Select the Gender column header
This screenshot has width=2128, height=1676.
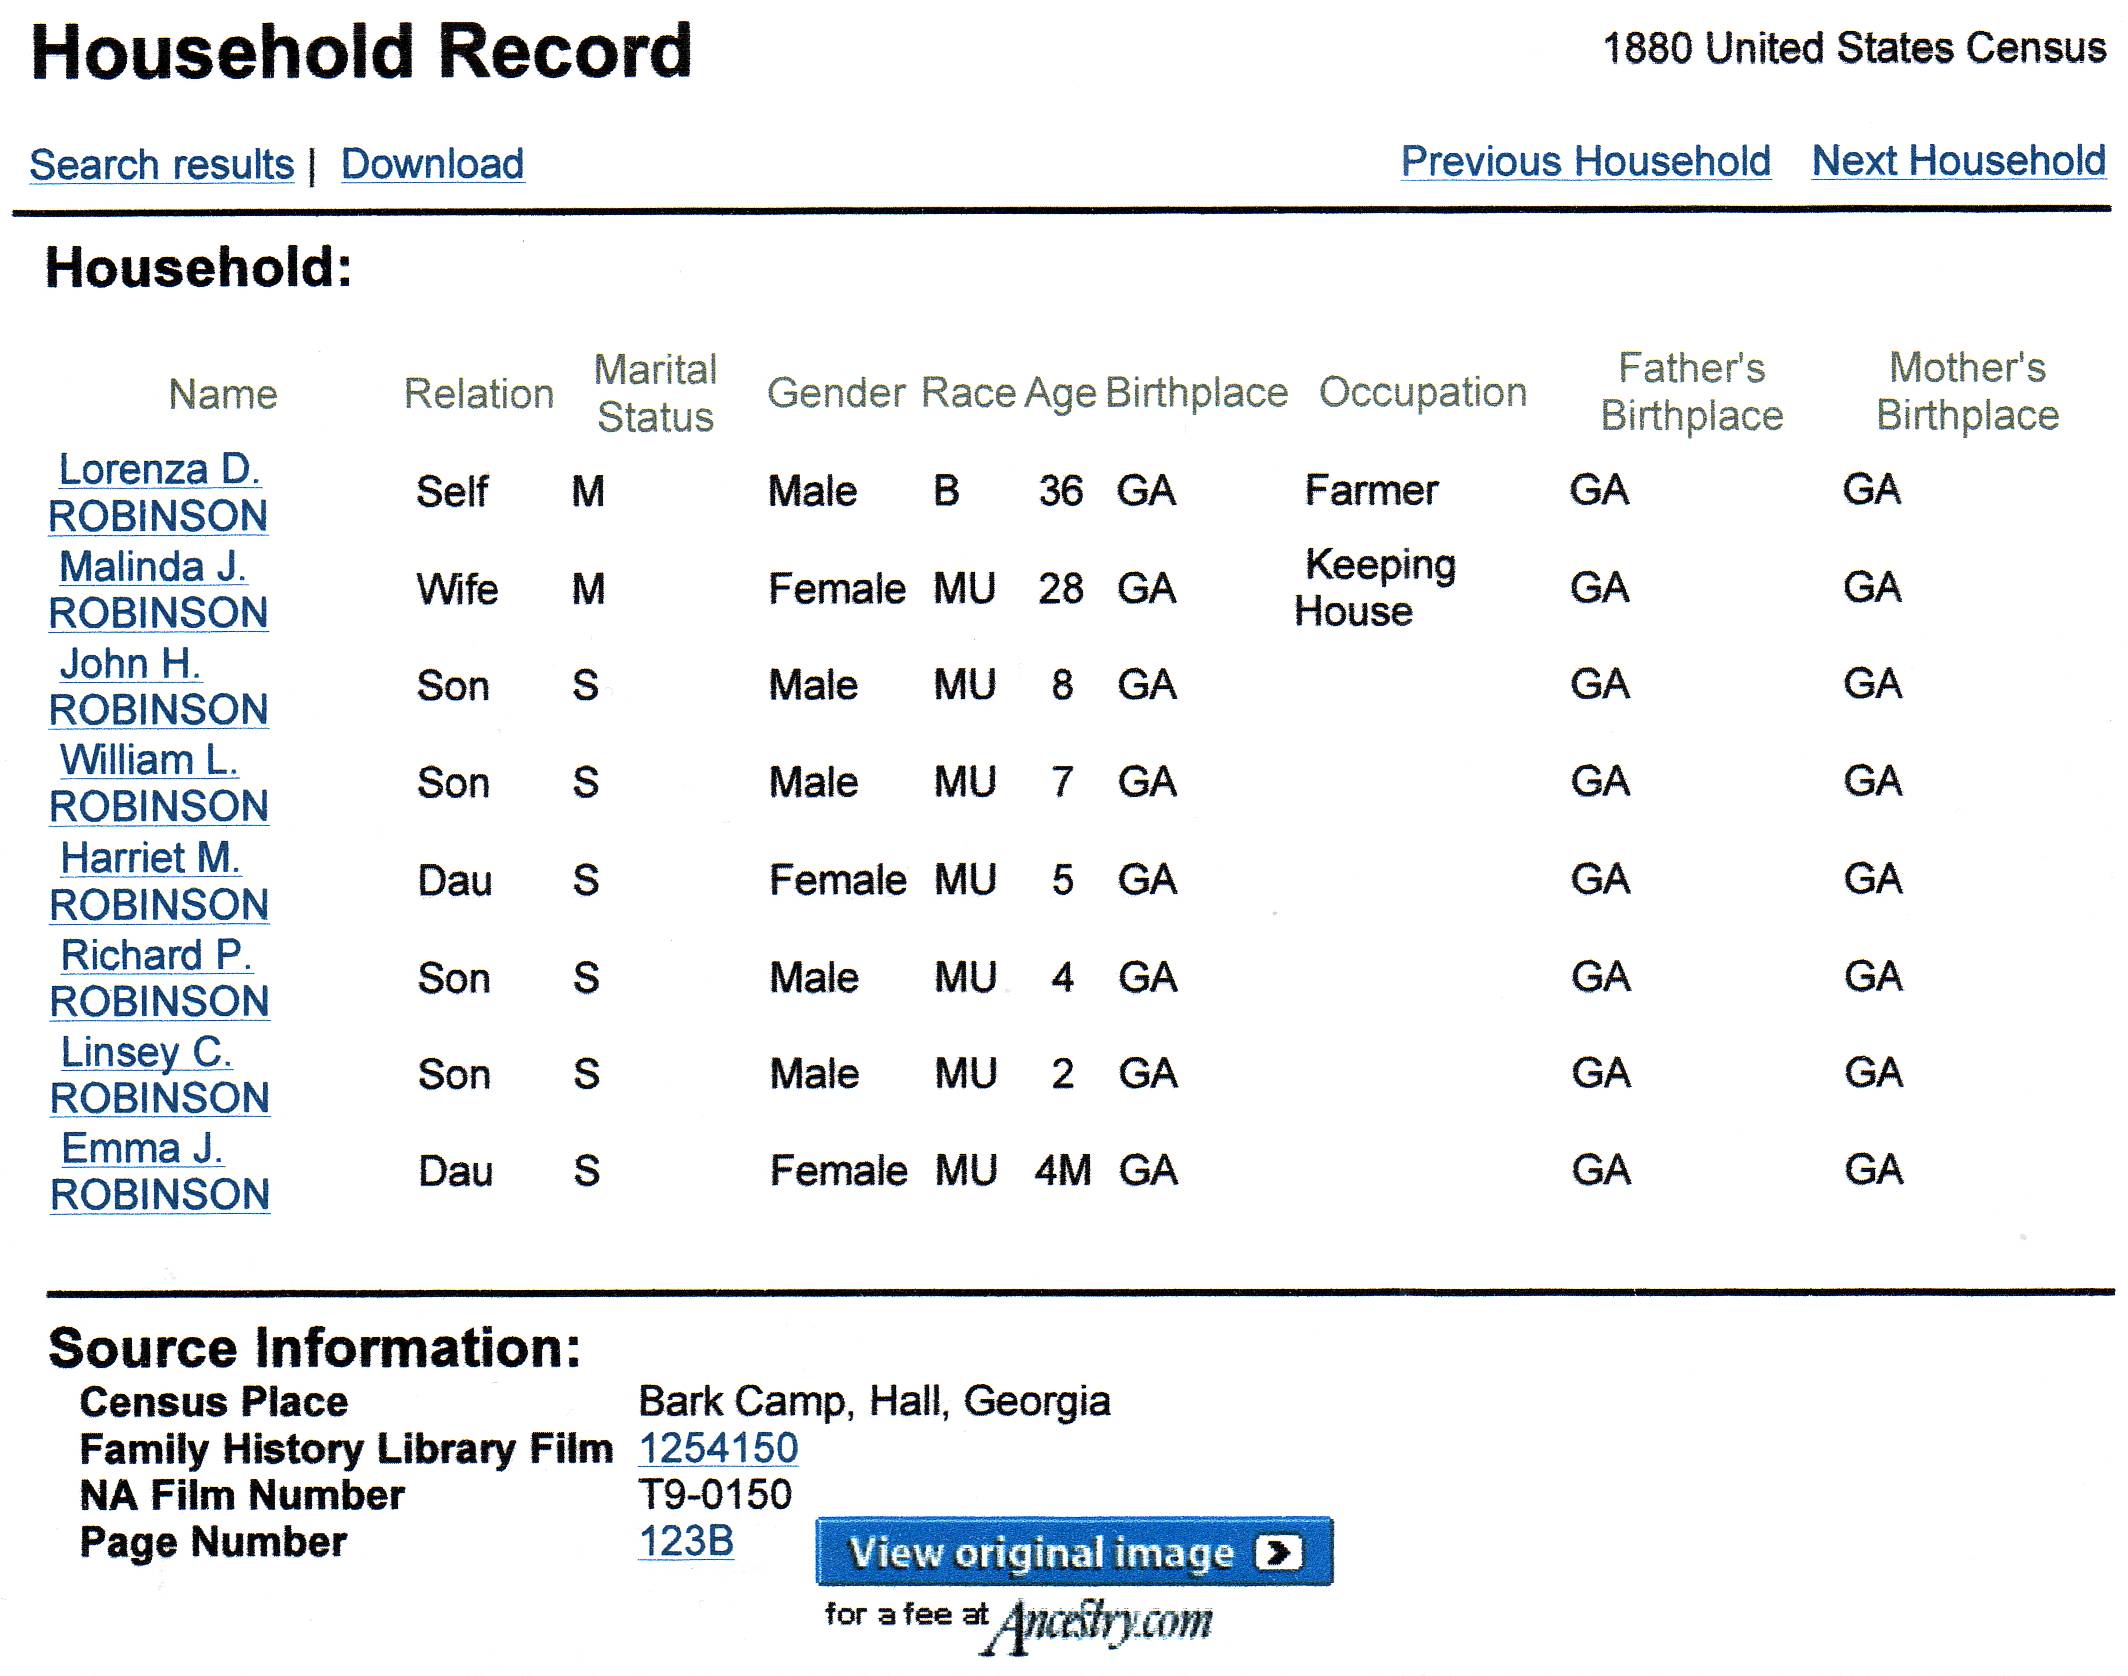point(837,393)
